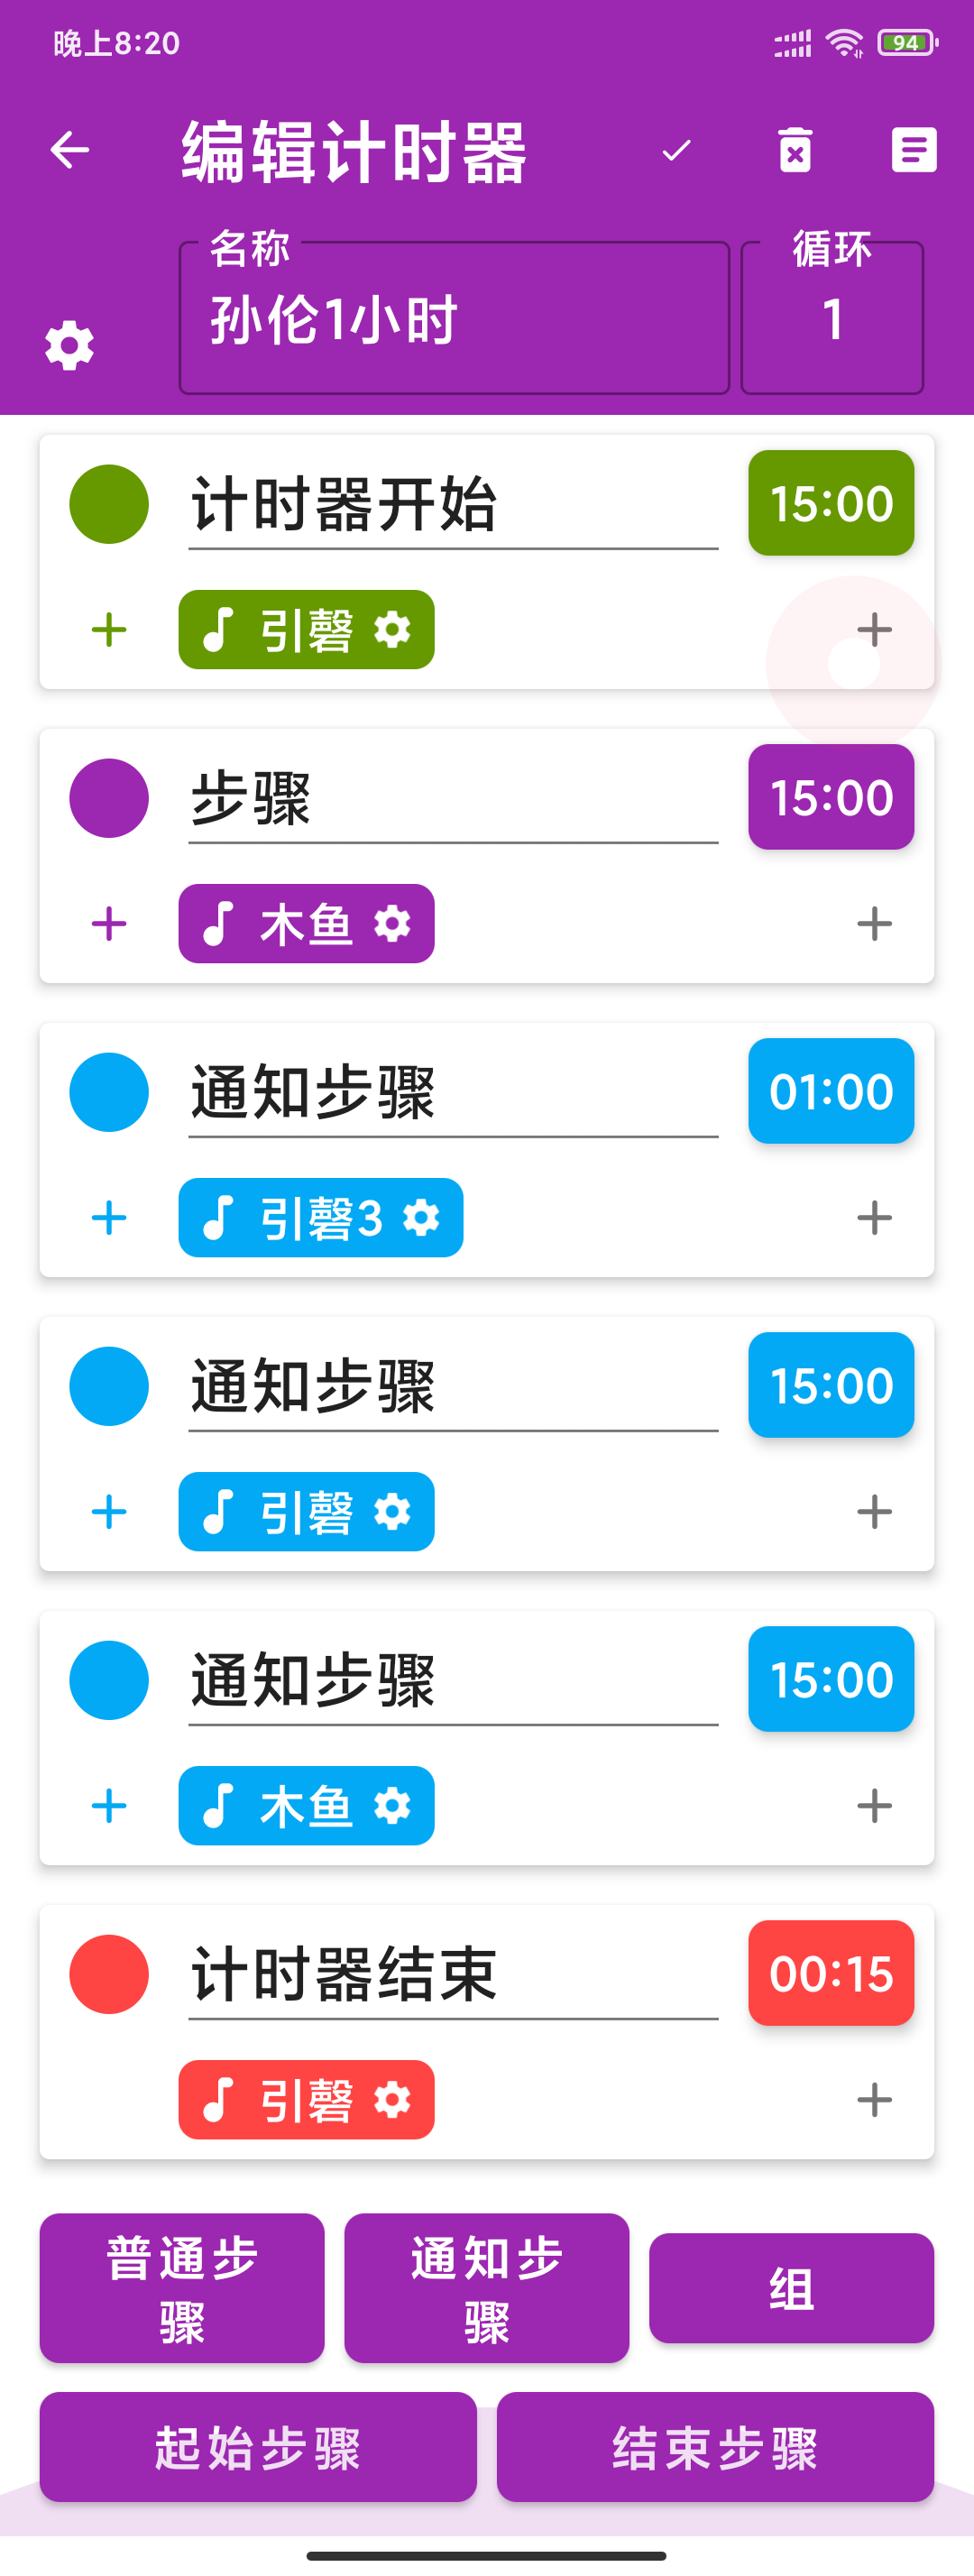Open the notes icon in header
Viewport: 974px width, 2576px height.
[913, 151]
